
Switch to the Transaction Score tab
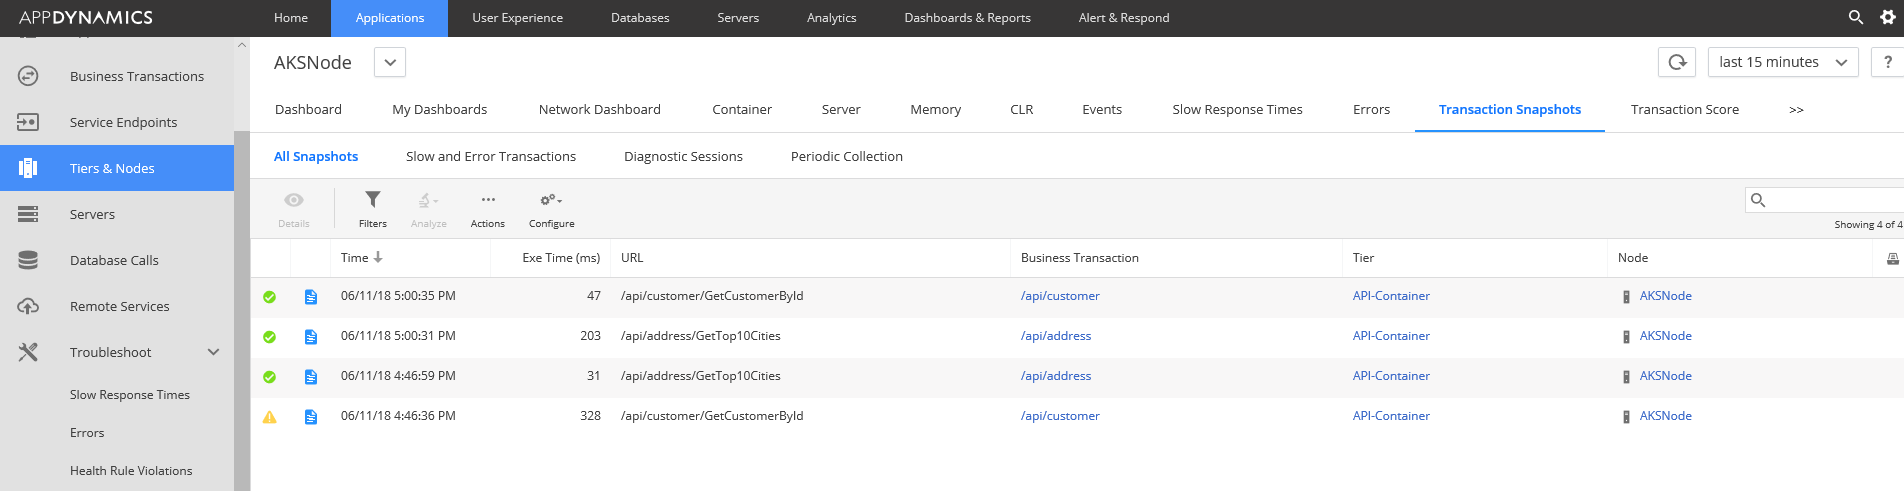tap(1684, 110)
